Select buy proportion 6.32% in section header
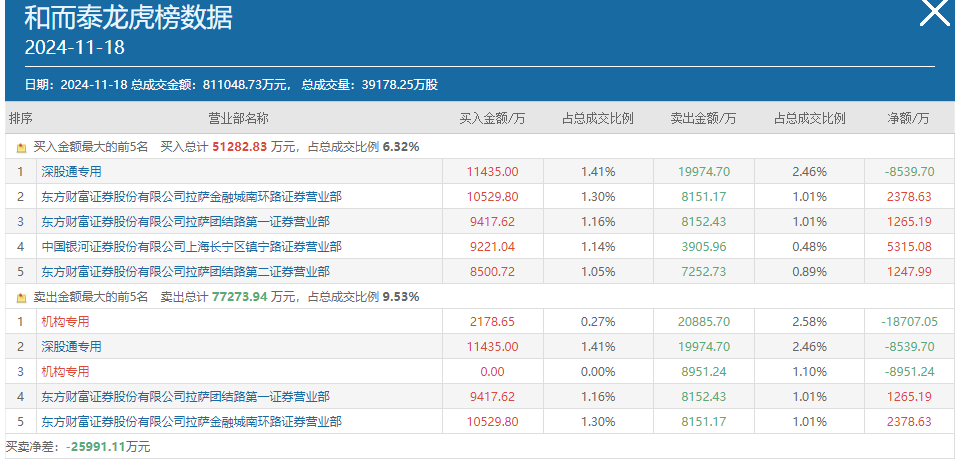Image resolution: width=959 pixels, height=459 pixels. point(401,147)
